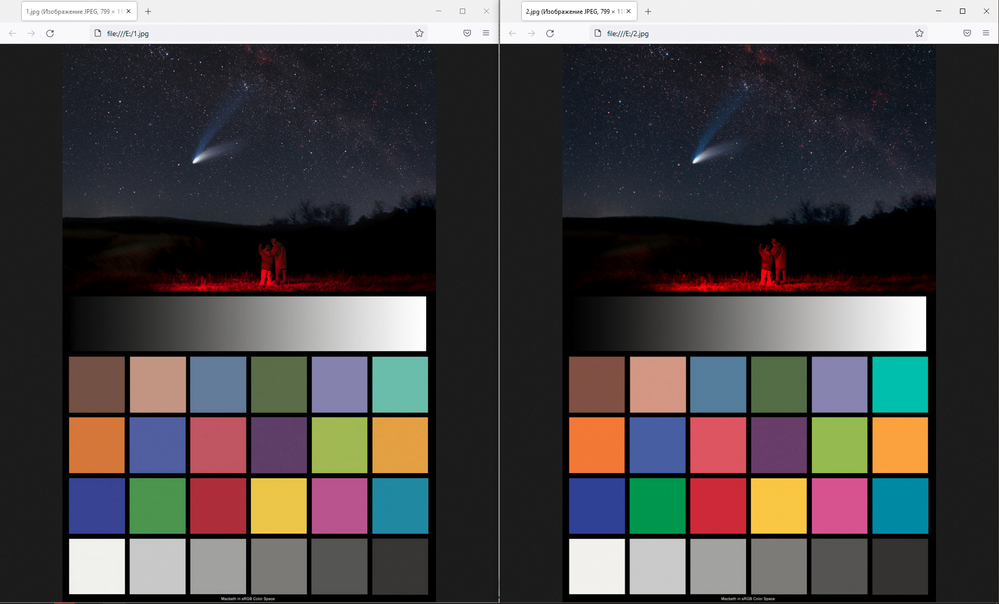Bookmark the 2.jpg page with the star
Image resolution: width=999 pixels, height=604 pixels.
pyautogui.click(x=919, y=33)
